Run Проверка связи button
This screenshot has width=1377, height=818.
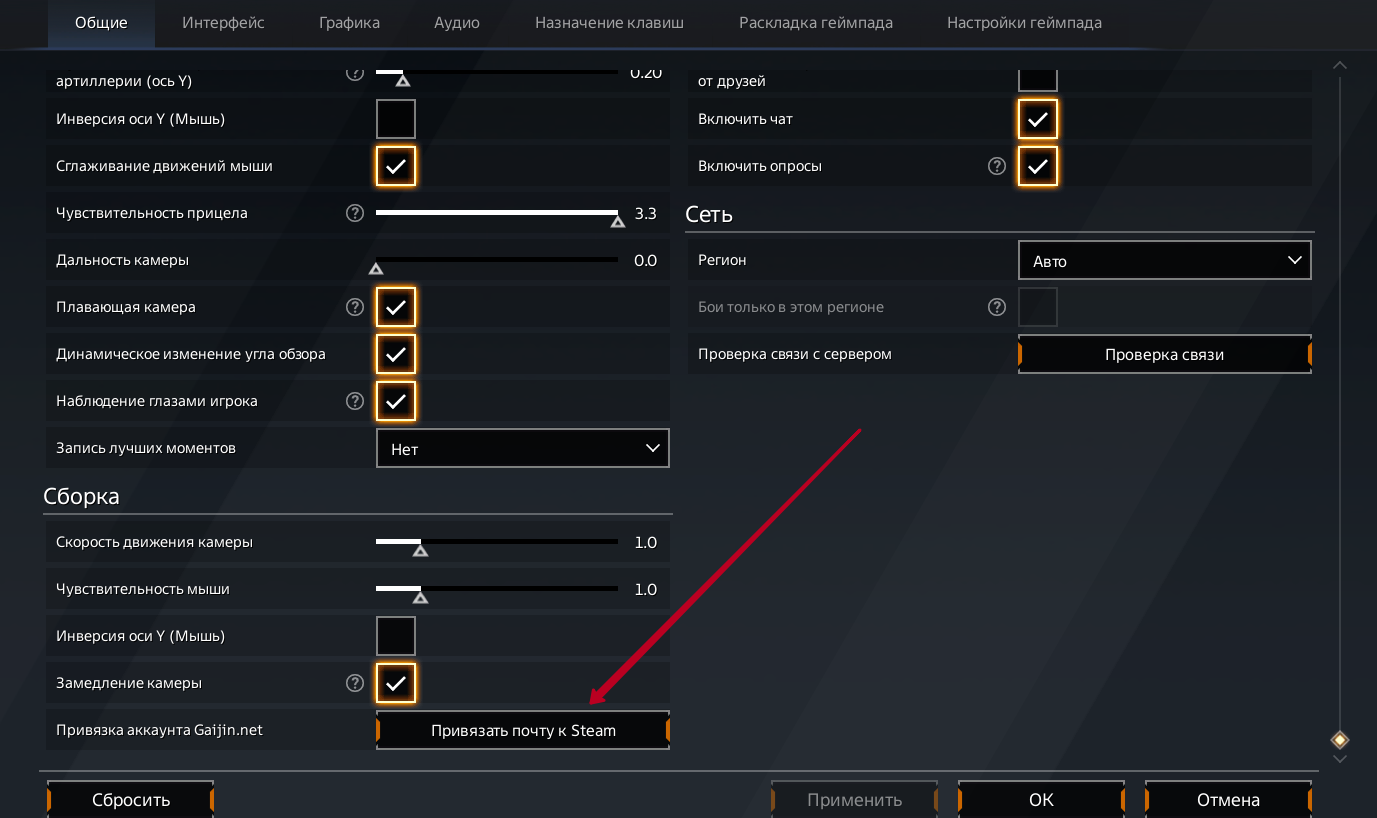pyautogui.click(x=1165, y=354)
